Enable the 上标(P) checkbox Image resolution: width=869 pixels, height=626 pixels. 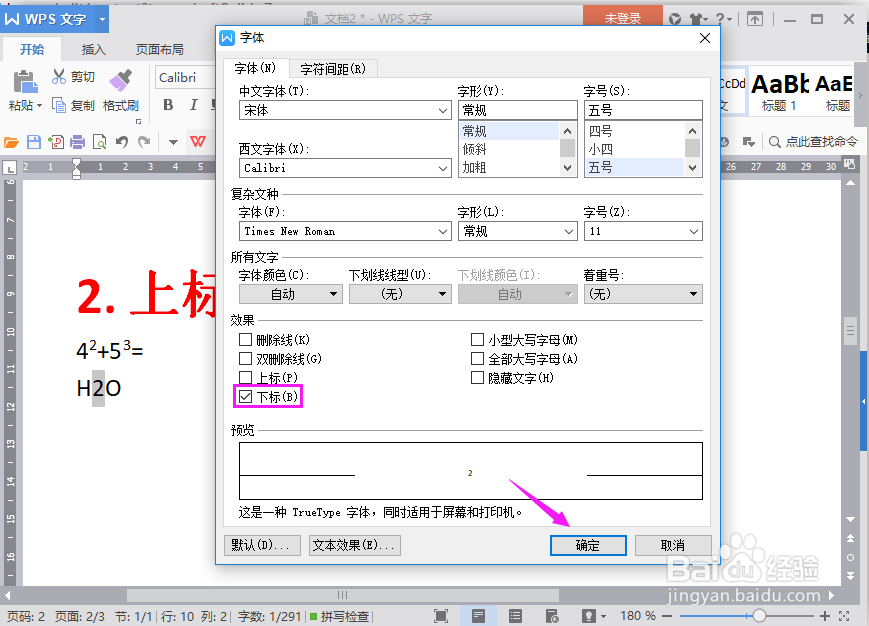(245, 377)
